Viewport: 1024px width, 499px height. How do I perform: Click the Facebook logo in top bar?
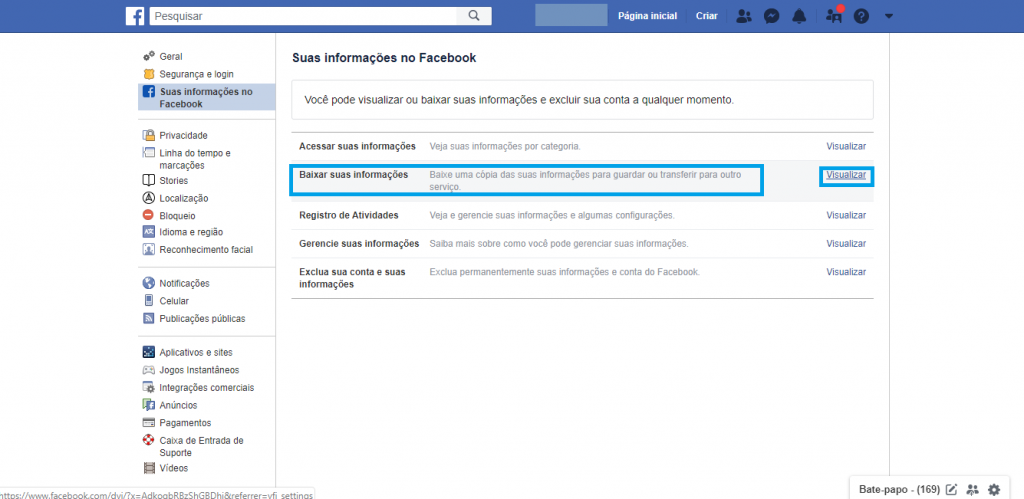tap(135, 16)
